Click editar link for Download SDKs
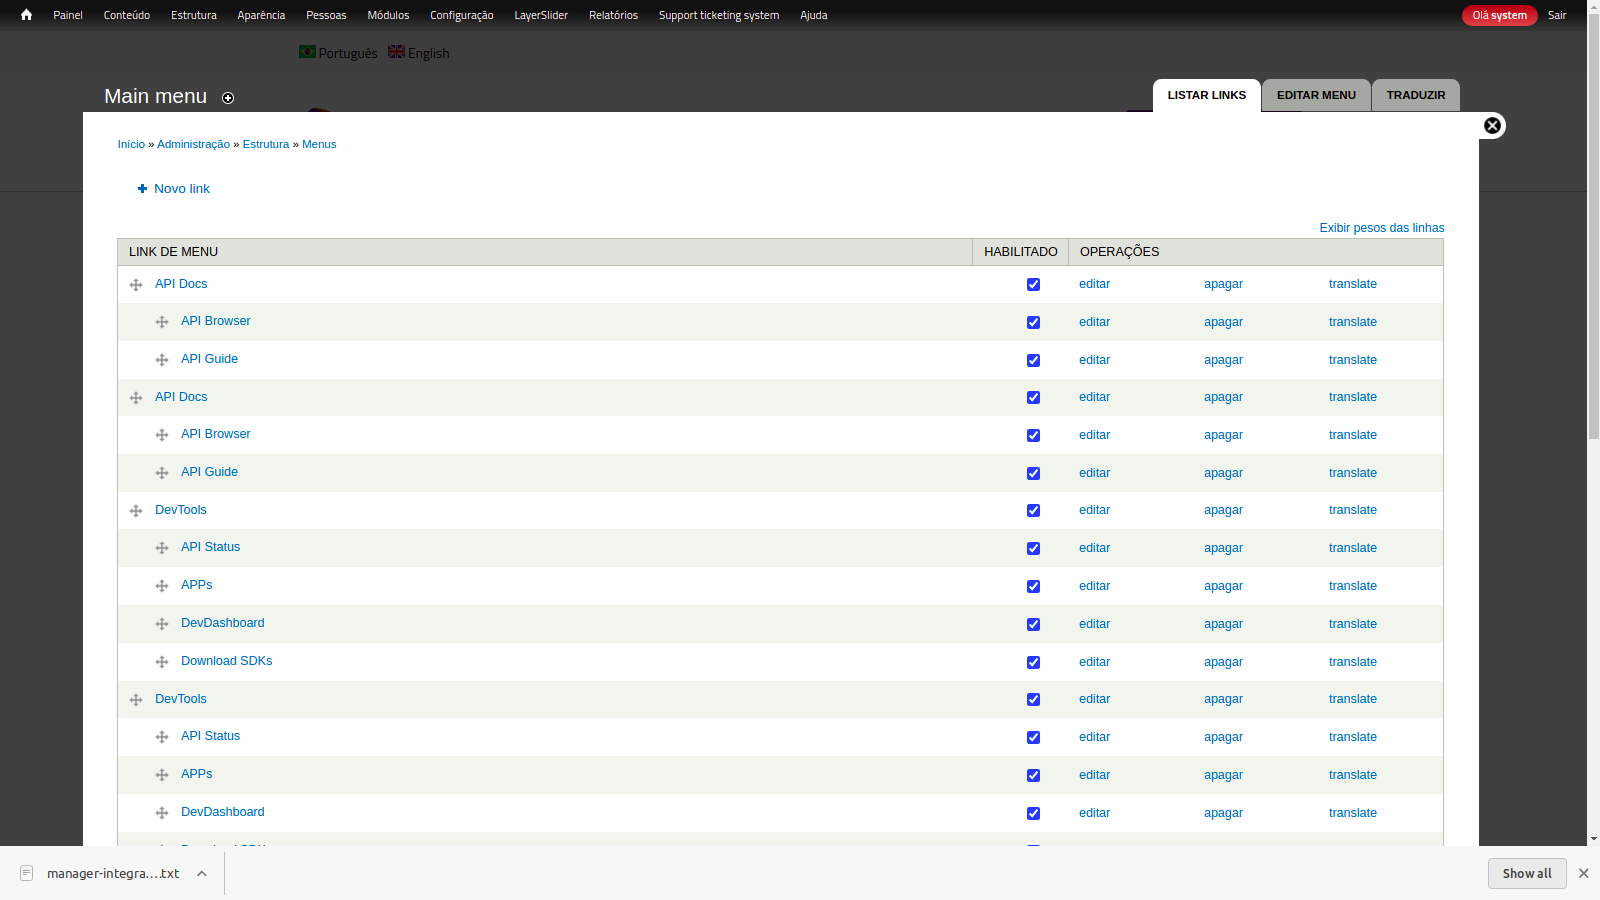 1094,662
